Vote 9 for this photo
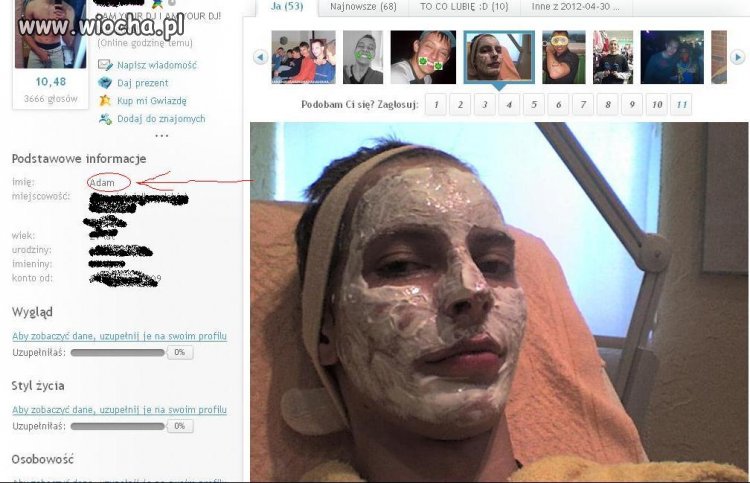The width and height of the screenshot is (750, 483). click(632, 104)
